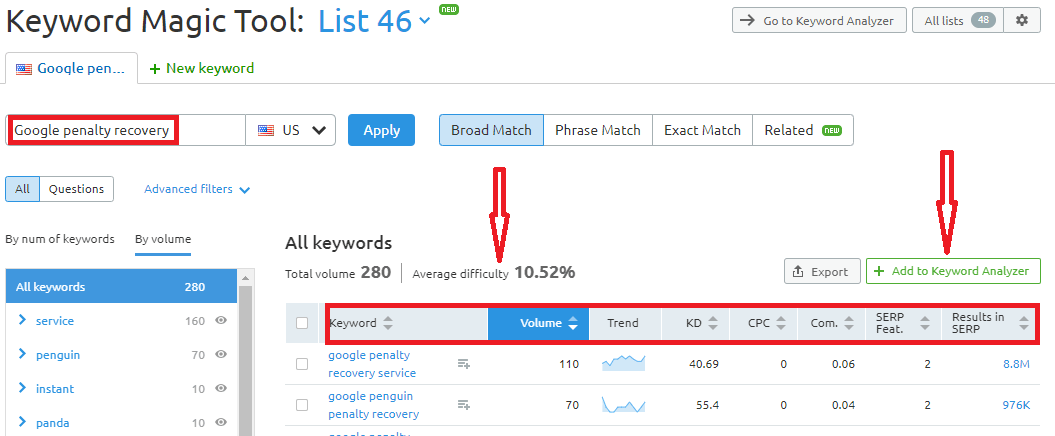
Task: Switch to Exact Match
Action: pyautogui.click(x=702, y=130)
